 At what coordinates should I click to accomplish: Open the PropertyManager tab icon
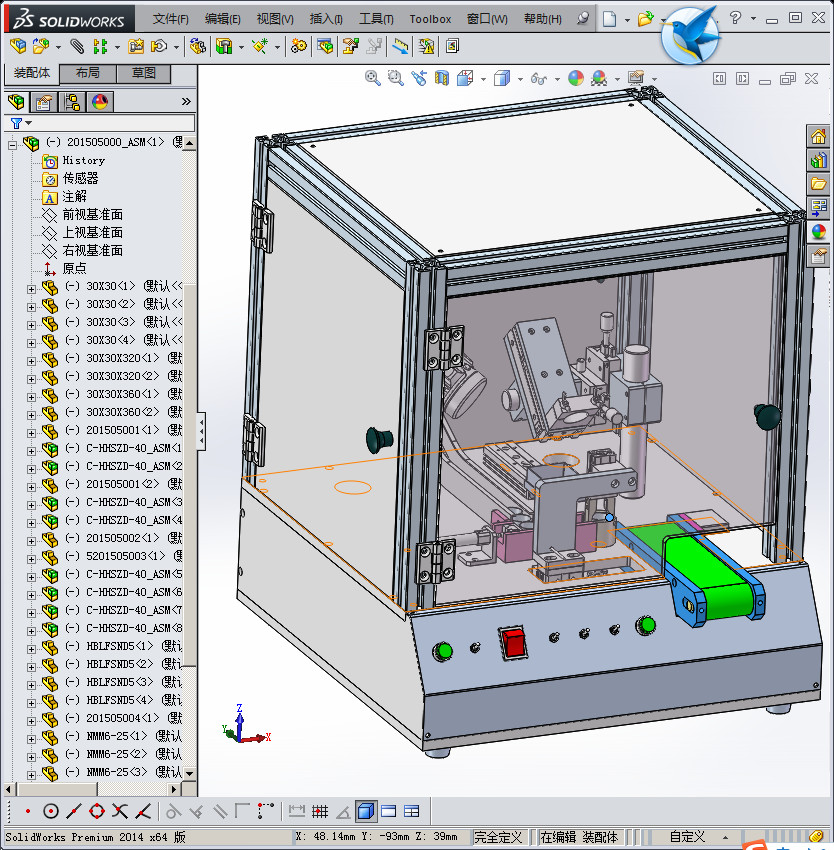44,101
